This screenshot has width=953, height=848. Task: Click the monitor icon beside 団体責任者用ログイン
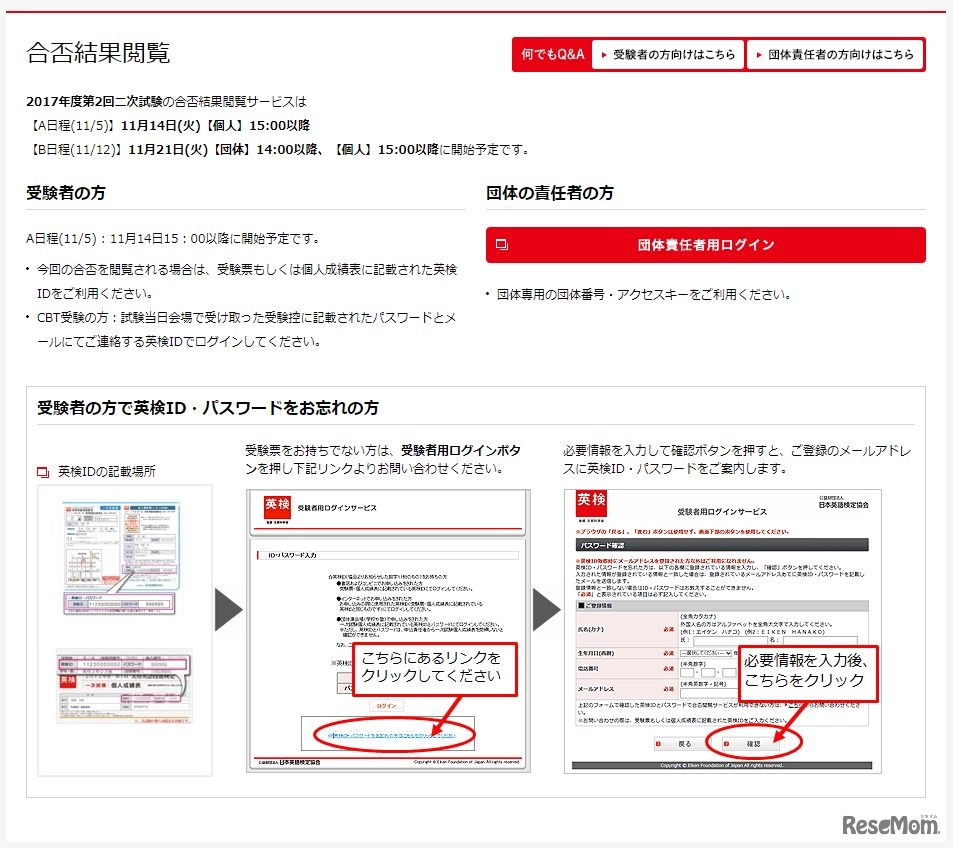502,244
